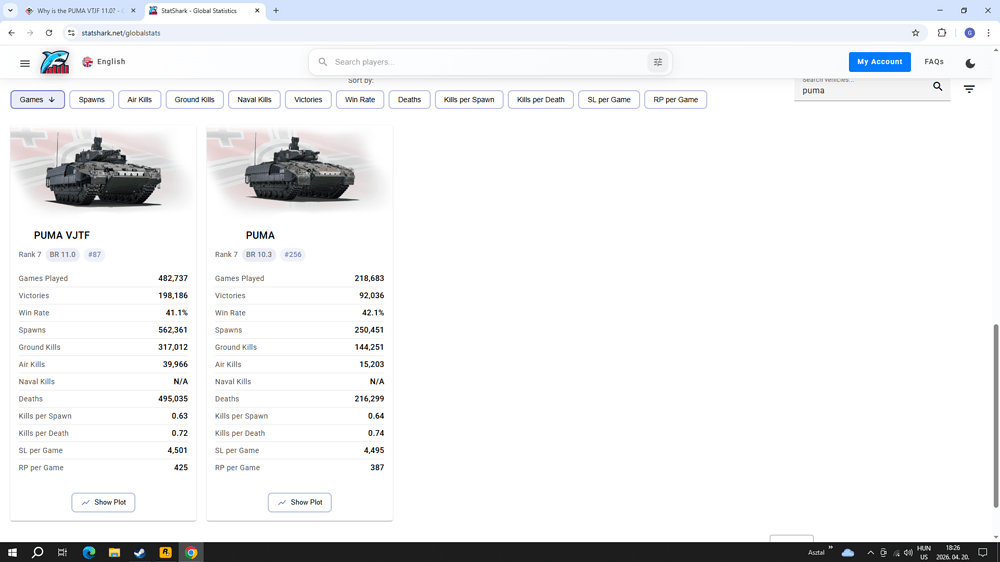Image resolution: width=1000 pixels, height=562 pixels.
Task: Open Rockstar Games Launcher from taskbar
Action: coord(165,552)
